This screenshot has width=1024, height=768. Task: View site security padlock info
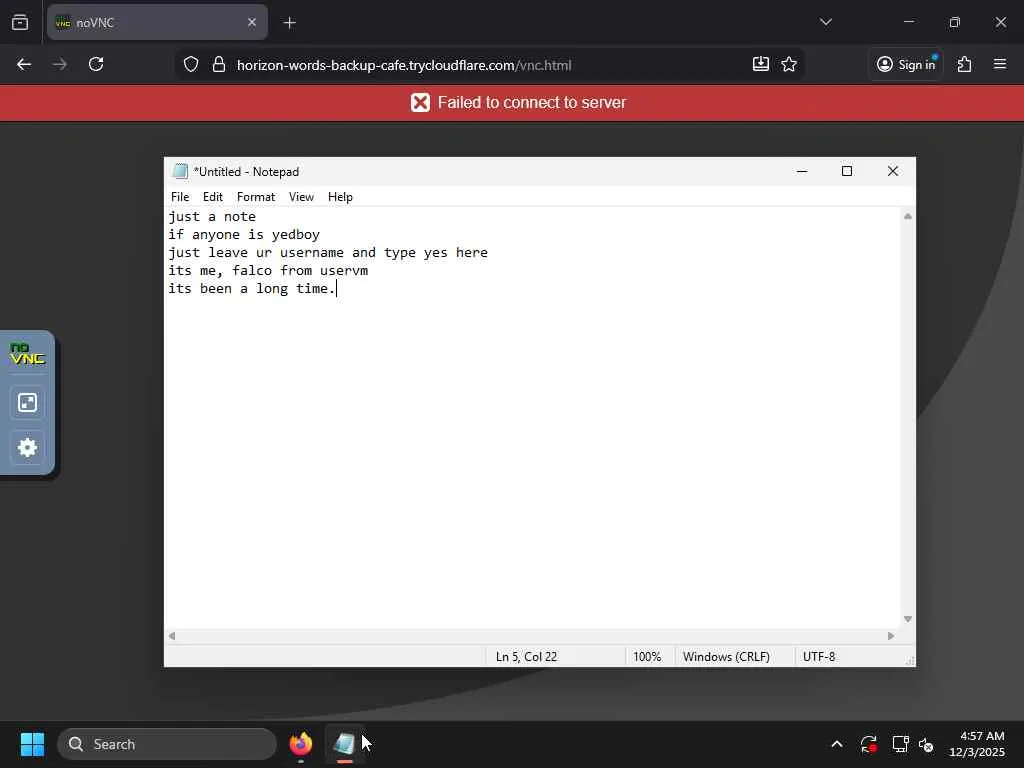point(219,65)
